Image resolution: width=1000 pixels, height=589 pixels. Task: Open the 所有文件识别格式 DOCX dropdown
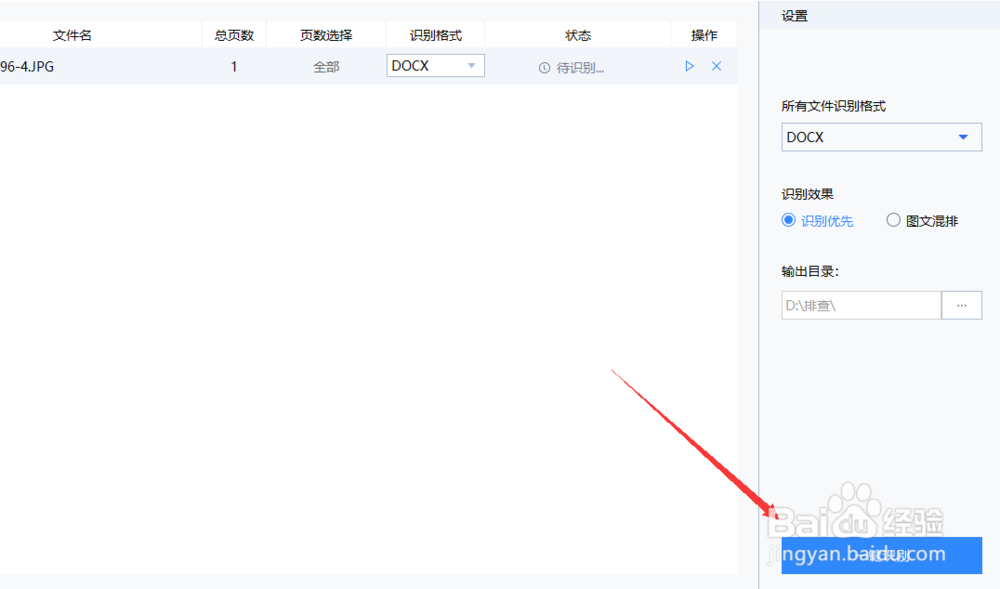881,137
